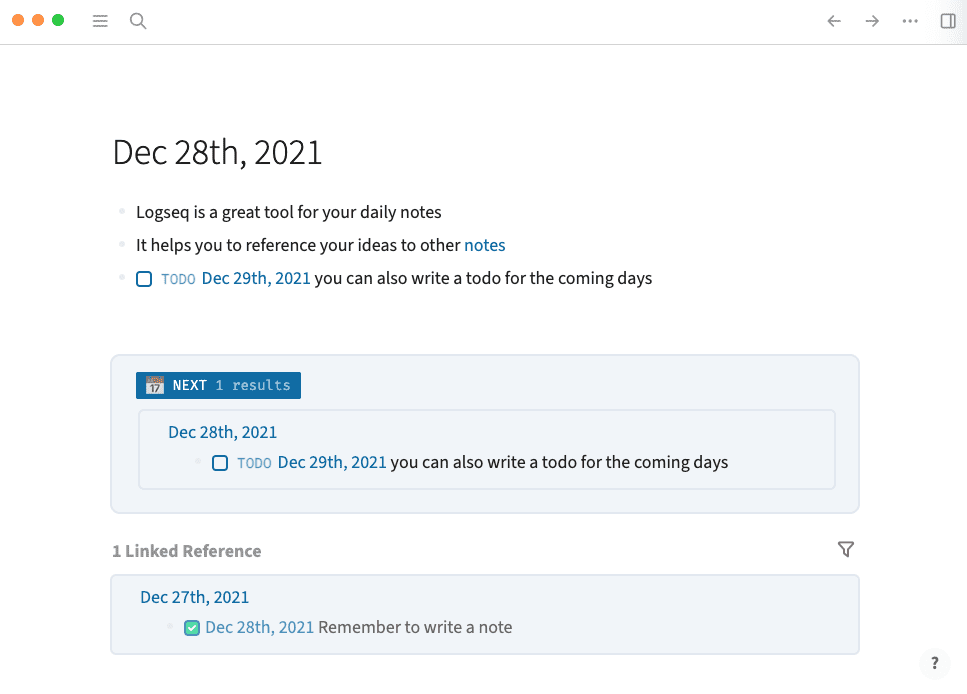Toggle the right sidebar panel icon

pos(948,21)
